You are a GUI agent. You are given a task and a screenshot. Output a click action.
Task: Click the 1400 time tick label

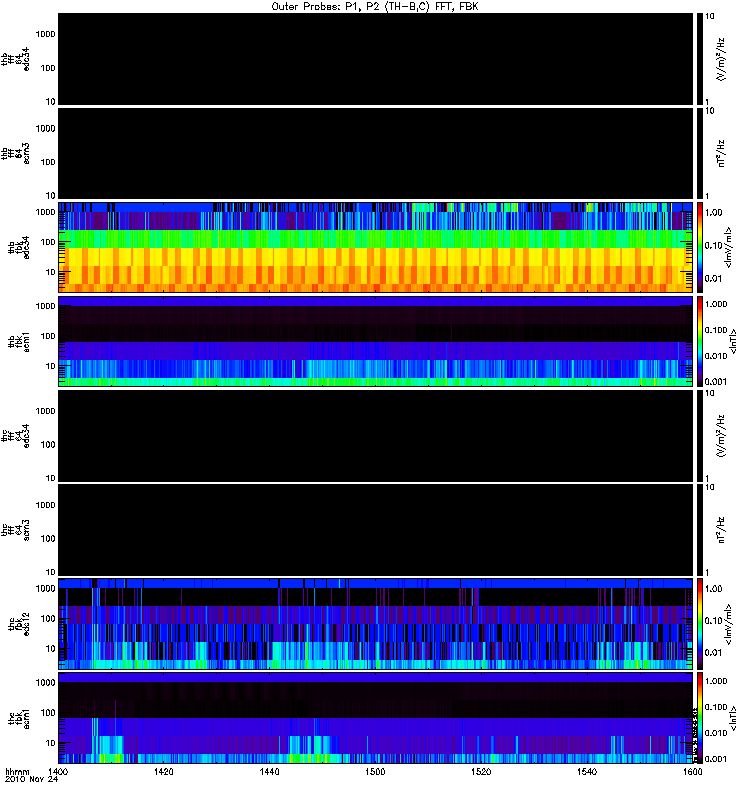click(57, 771)
